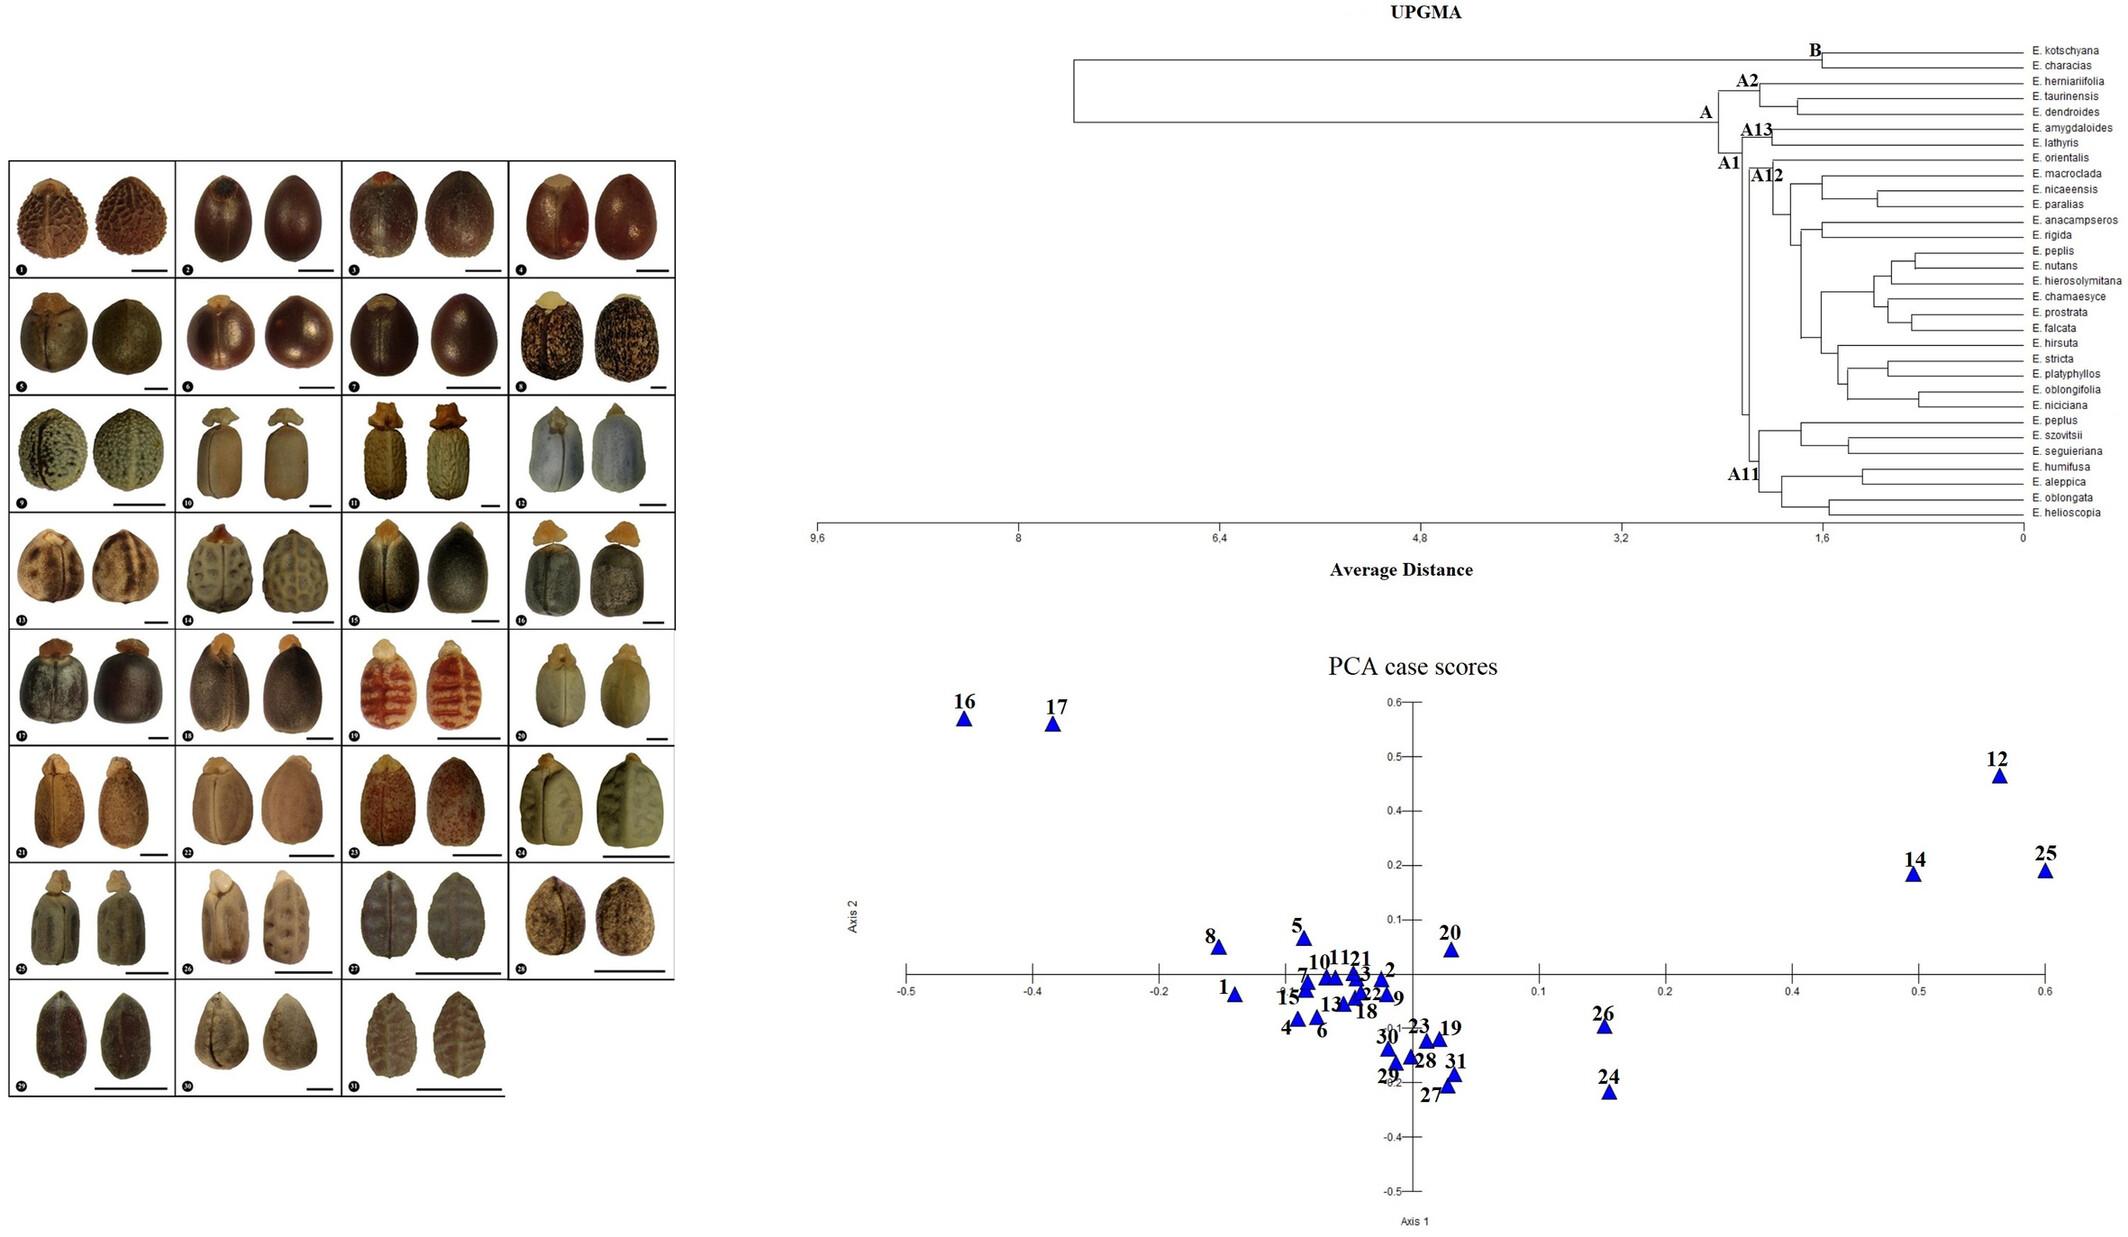Click the 1,6 distance tick label
The width and height of the screenshot is (2128, 1237).
[x=1822, y=539]
